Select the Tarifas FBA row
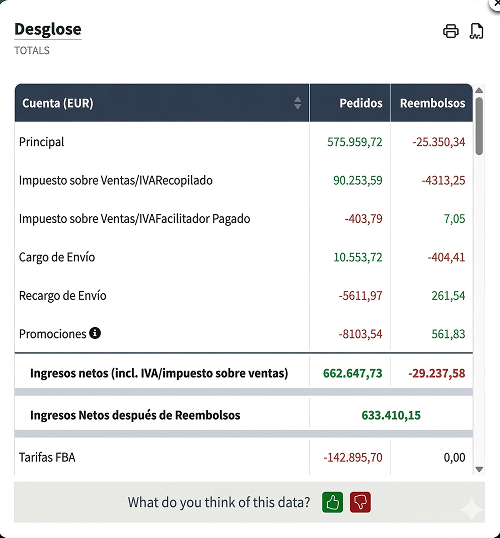This screenshot has width=500, height=538. (x=244, y=457)
